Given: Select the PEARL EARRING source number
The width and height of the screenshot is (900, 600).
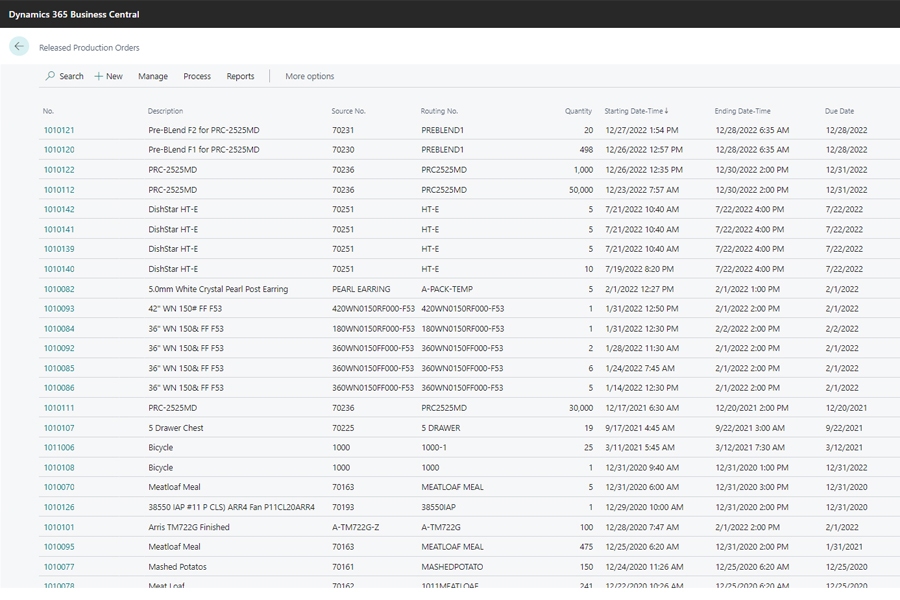Looking at the screenshot, I should [361, 289].
